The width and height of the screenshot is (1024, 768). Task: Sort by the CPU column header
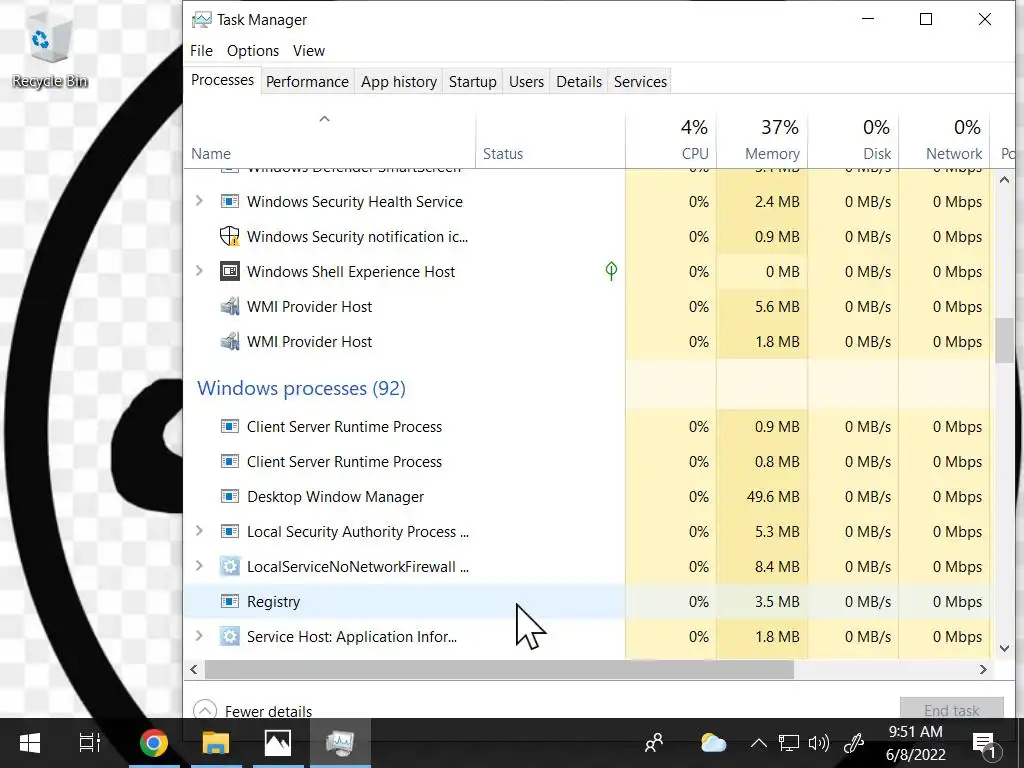671,140
